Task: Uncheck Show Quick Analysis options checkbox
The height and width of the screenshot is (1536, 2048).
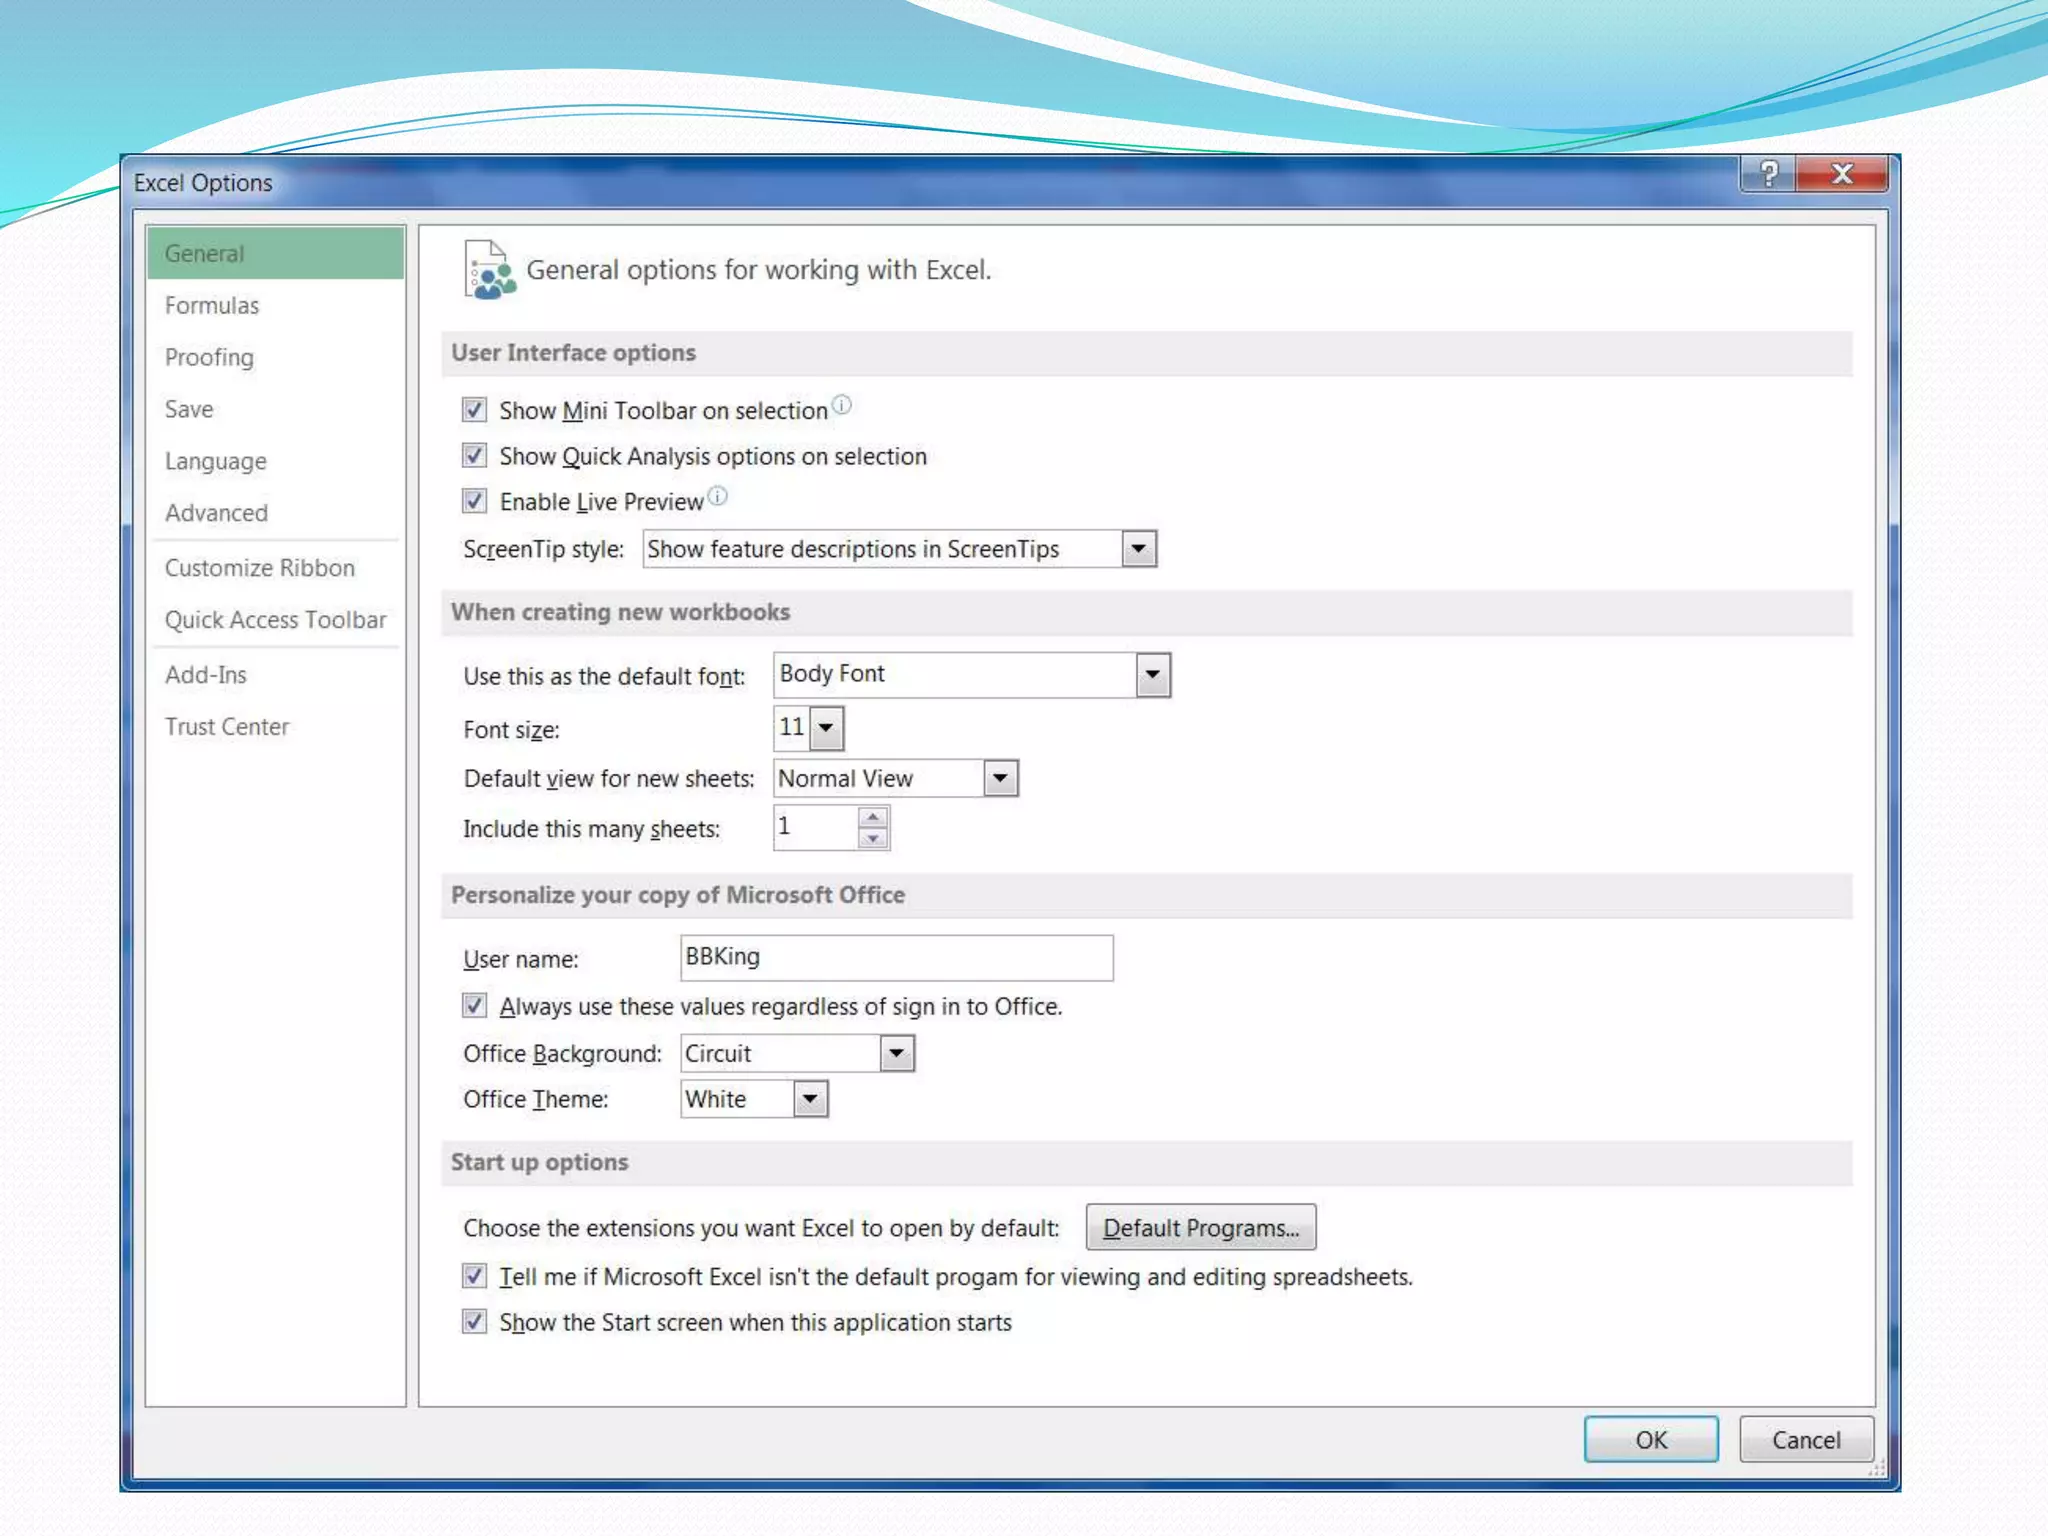Action: [474, 456]
